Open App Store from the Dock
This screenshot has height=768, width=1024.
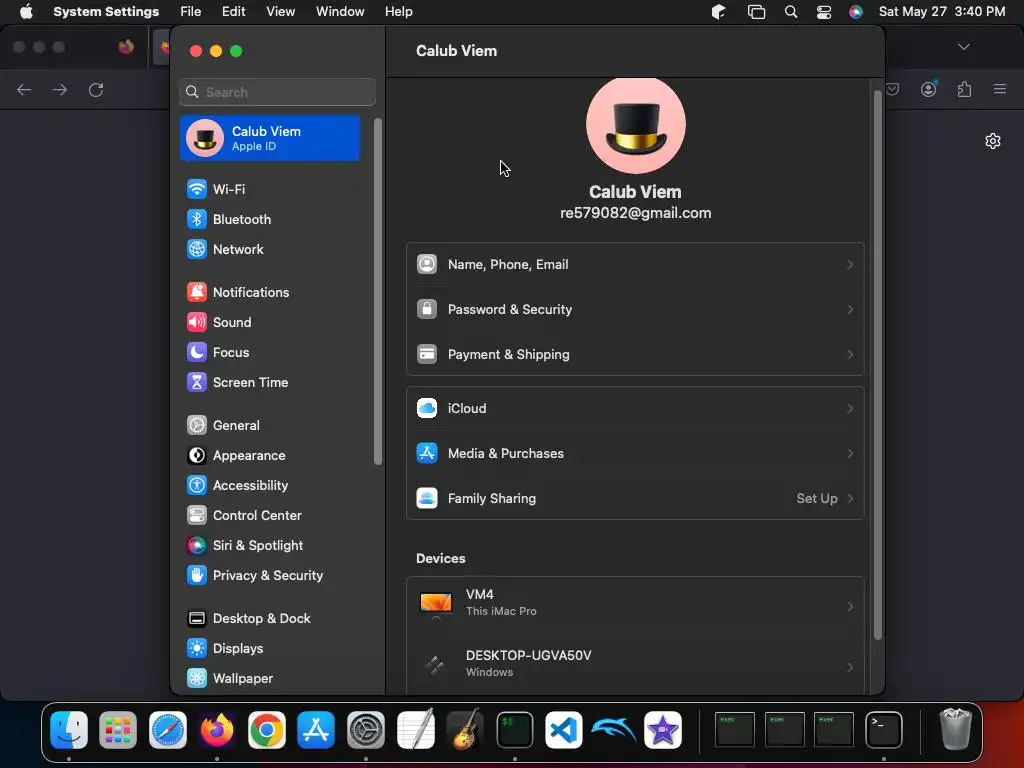pos(316,730)
